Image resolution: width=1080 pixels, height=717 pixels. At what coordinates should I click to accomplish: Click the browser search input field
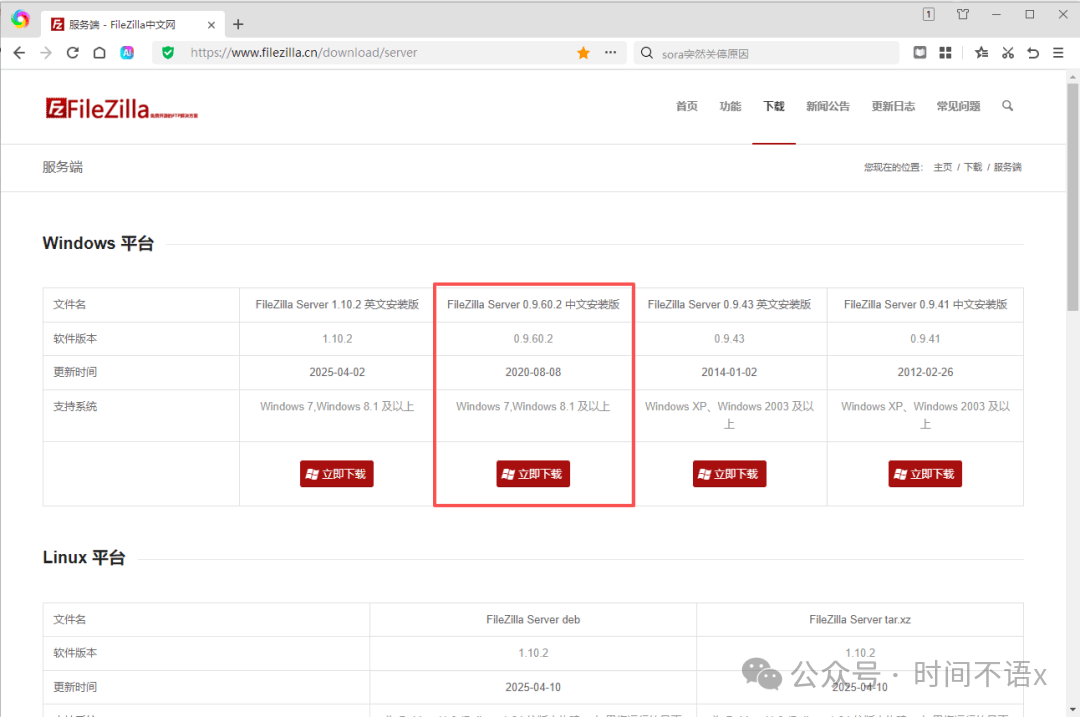(770, 53)
